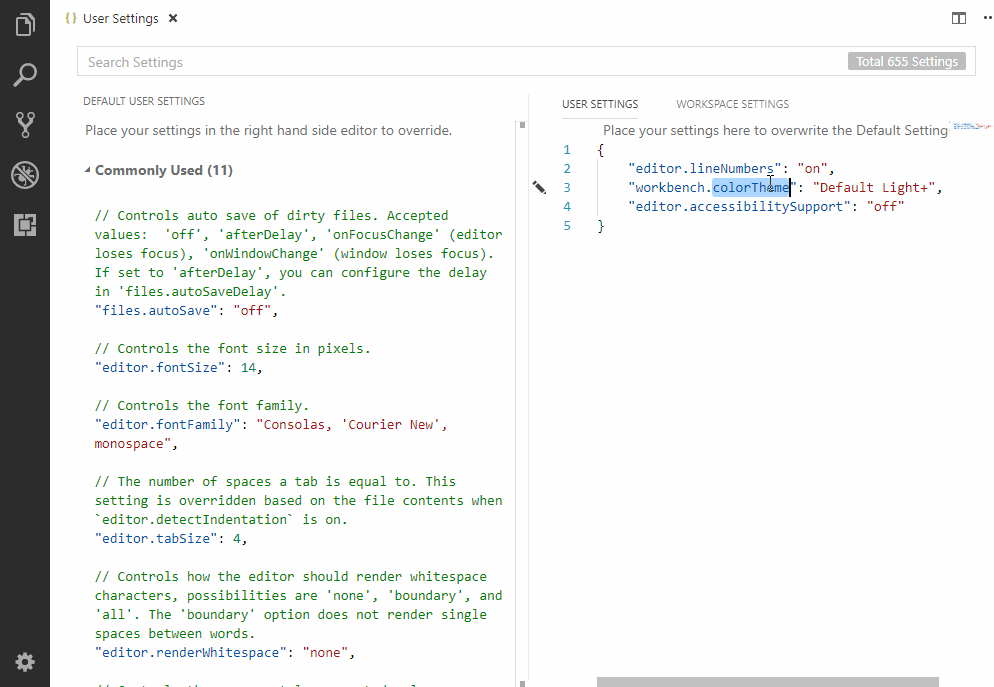This screenshot has width=994, height=687.
Task: Switch to the WORKSPACE SETTINGS tab
Action: (x=732, y=104)
